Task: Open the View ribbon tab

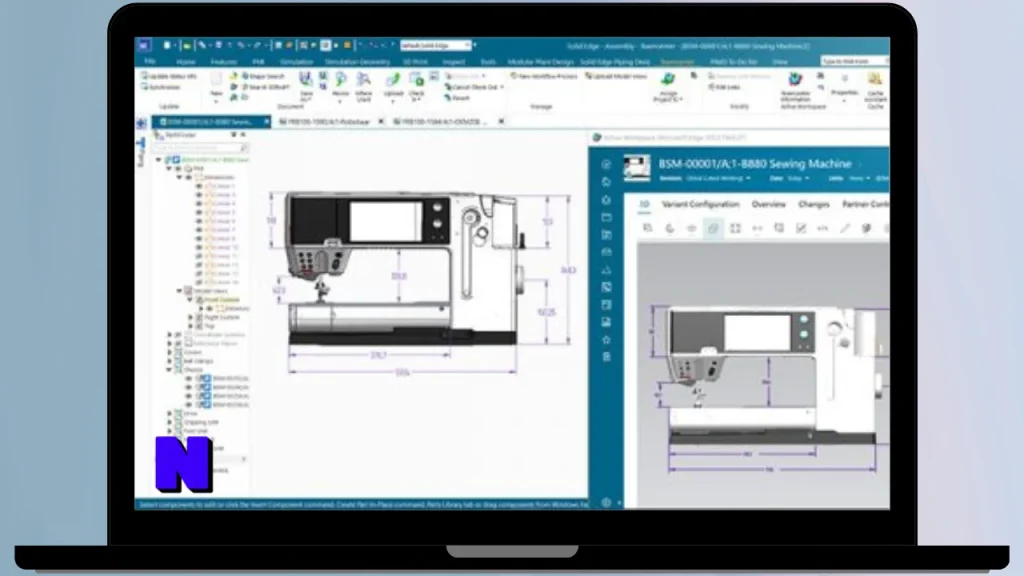Action: click(x=780, y=61)
